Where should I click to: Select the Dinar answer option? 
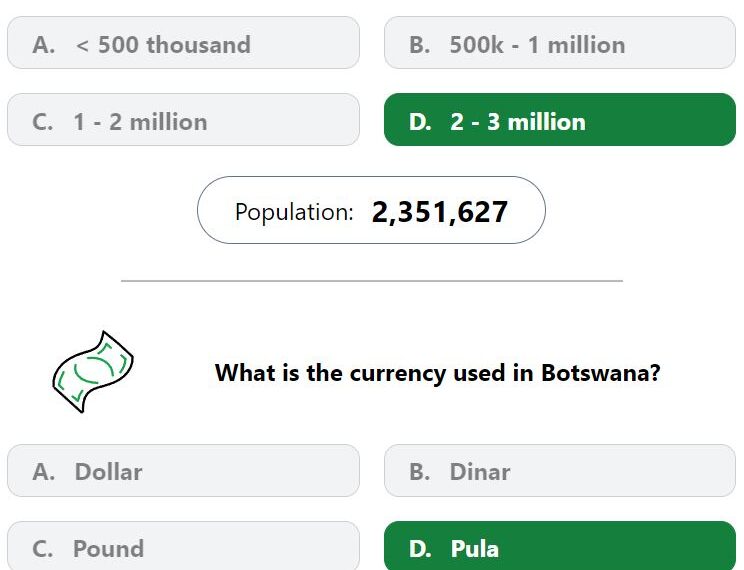(x=560, y=471)
